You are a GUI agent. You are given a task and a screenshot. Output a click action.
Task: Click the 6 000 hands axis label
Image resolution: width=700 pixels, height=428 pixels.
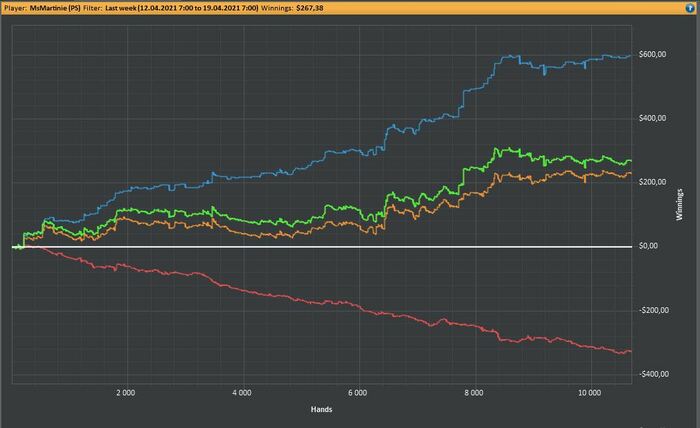(358, 393)
